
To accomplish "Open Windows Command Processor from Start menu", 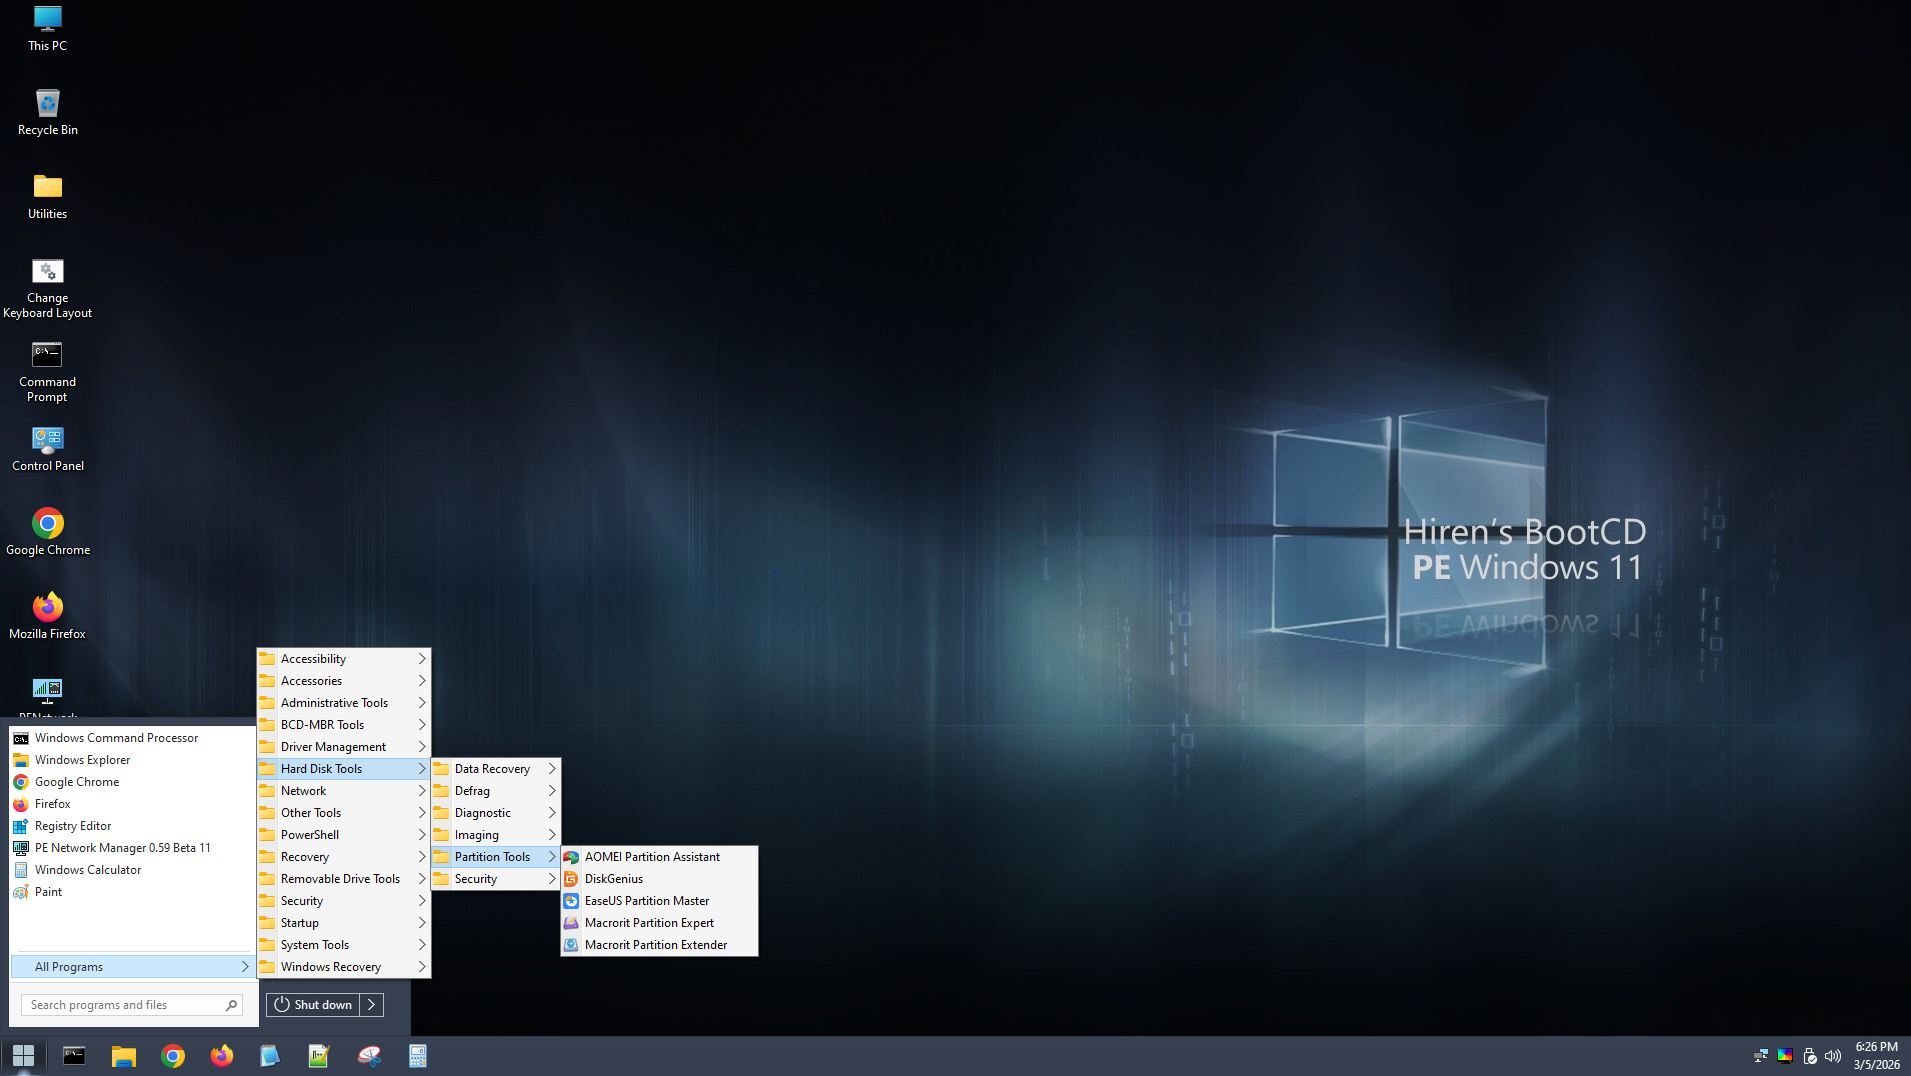I will tap(132, 738).
